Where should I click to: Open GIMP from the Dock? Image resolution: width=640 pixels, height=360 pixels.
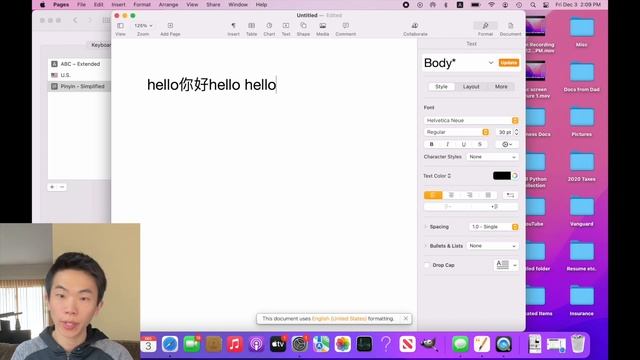pyautogui.click(x=429, y=344)
